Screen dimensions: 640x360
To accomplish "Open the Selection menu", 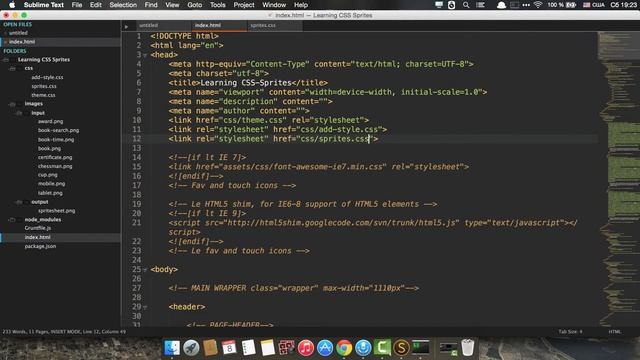I will click(123, 5).
